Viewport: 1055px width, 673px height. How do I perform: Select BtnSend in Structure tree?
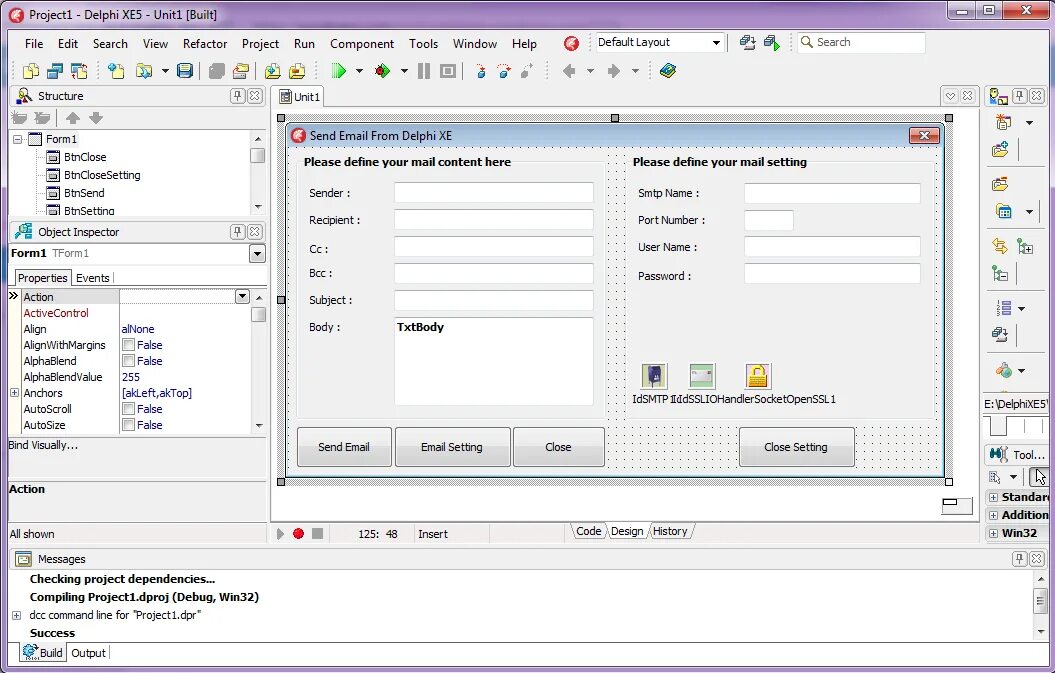point(84,193)
